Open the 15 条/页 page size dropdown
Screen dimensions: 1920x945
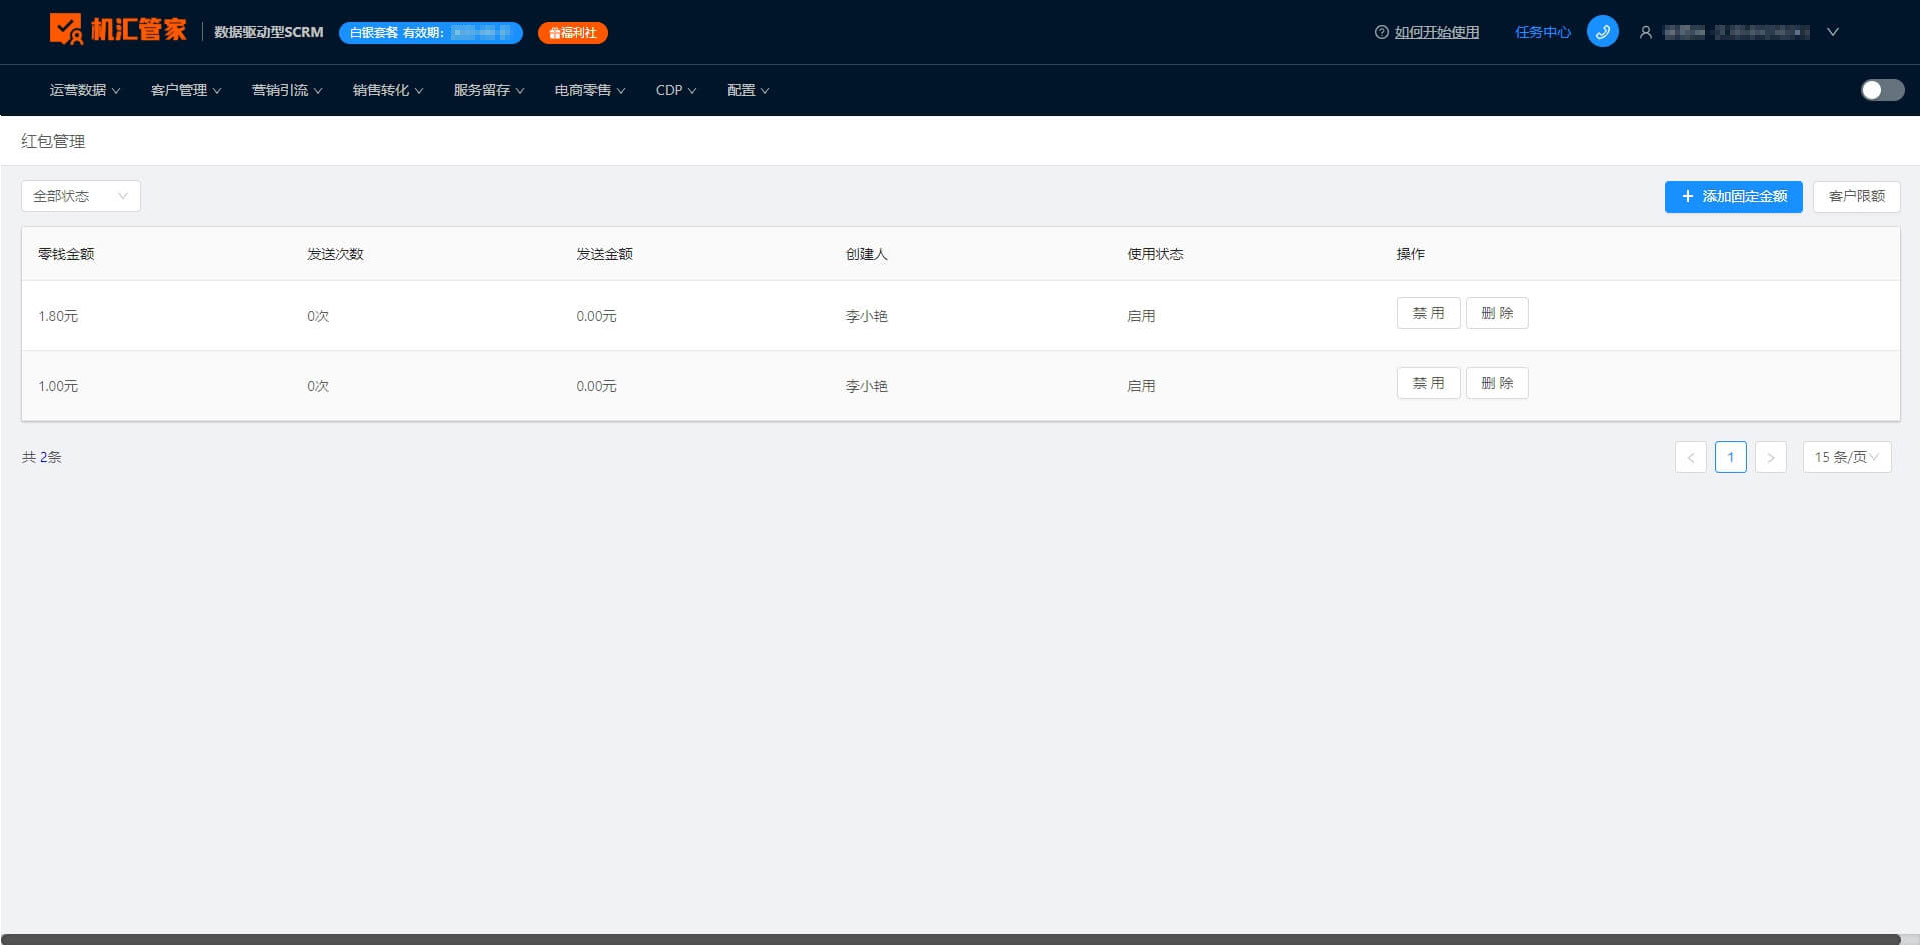point(1846,457)
